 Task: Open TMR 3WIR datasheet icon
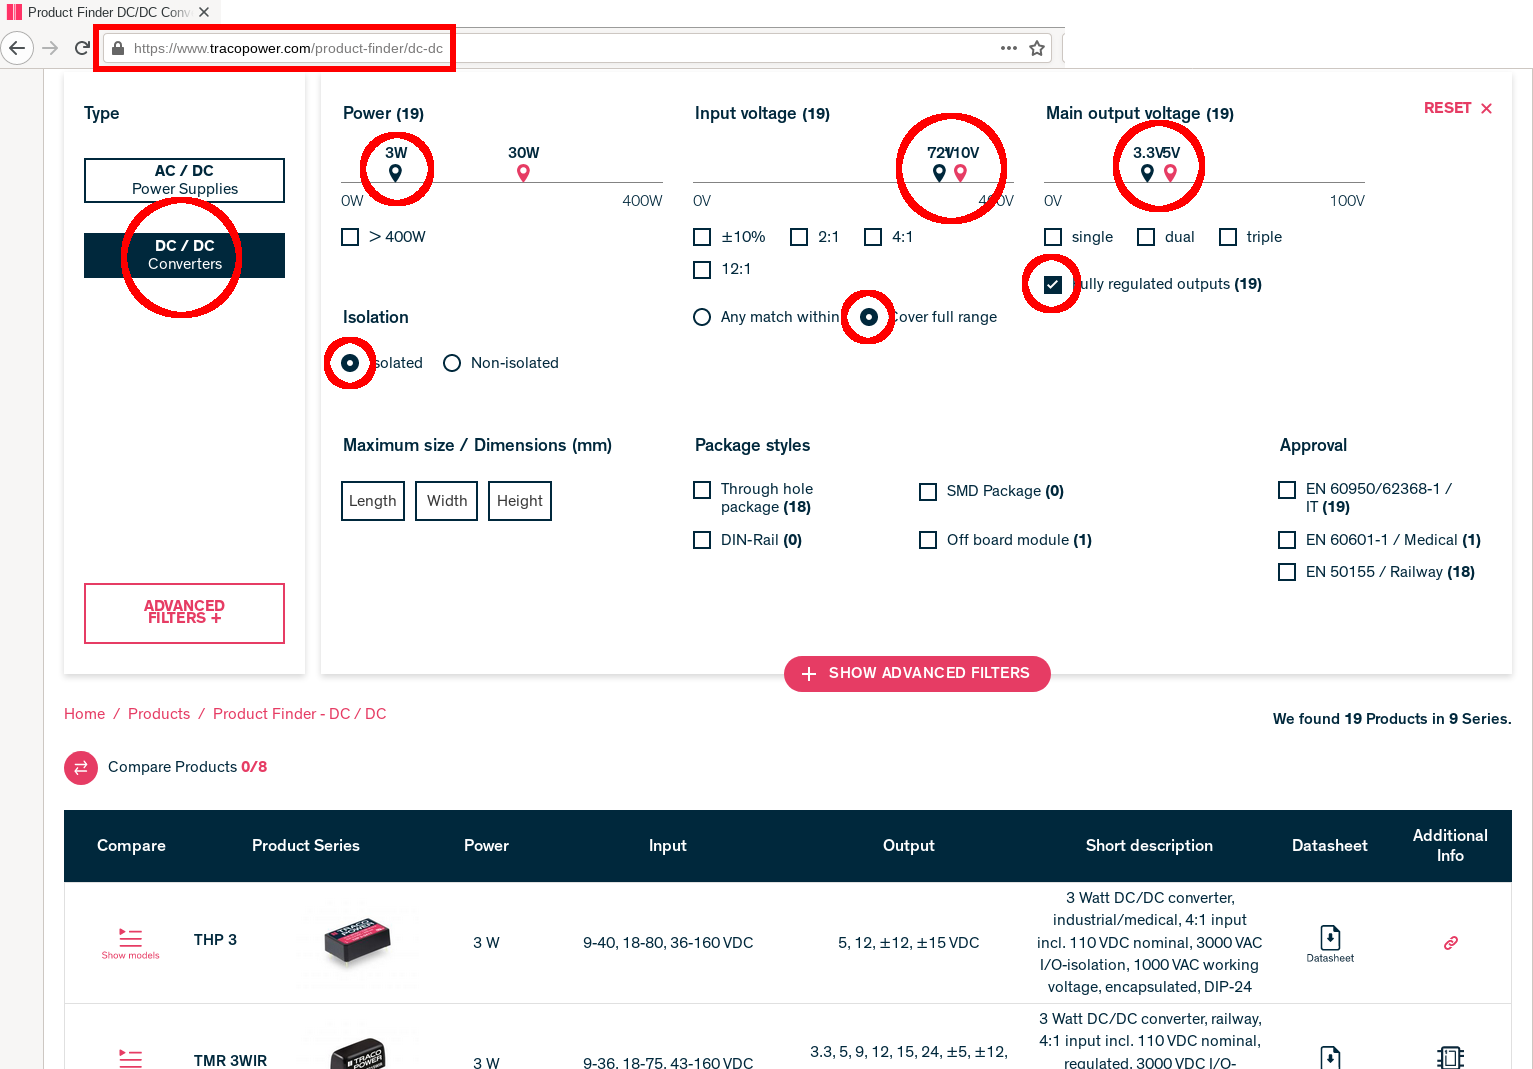[1330, 1057]
